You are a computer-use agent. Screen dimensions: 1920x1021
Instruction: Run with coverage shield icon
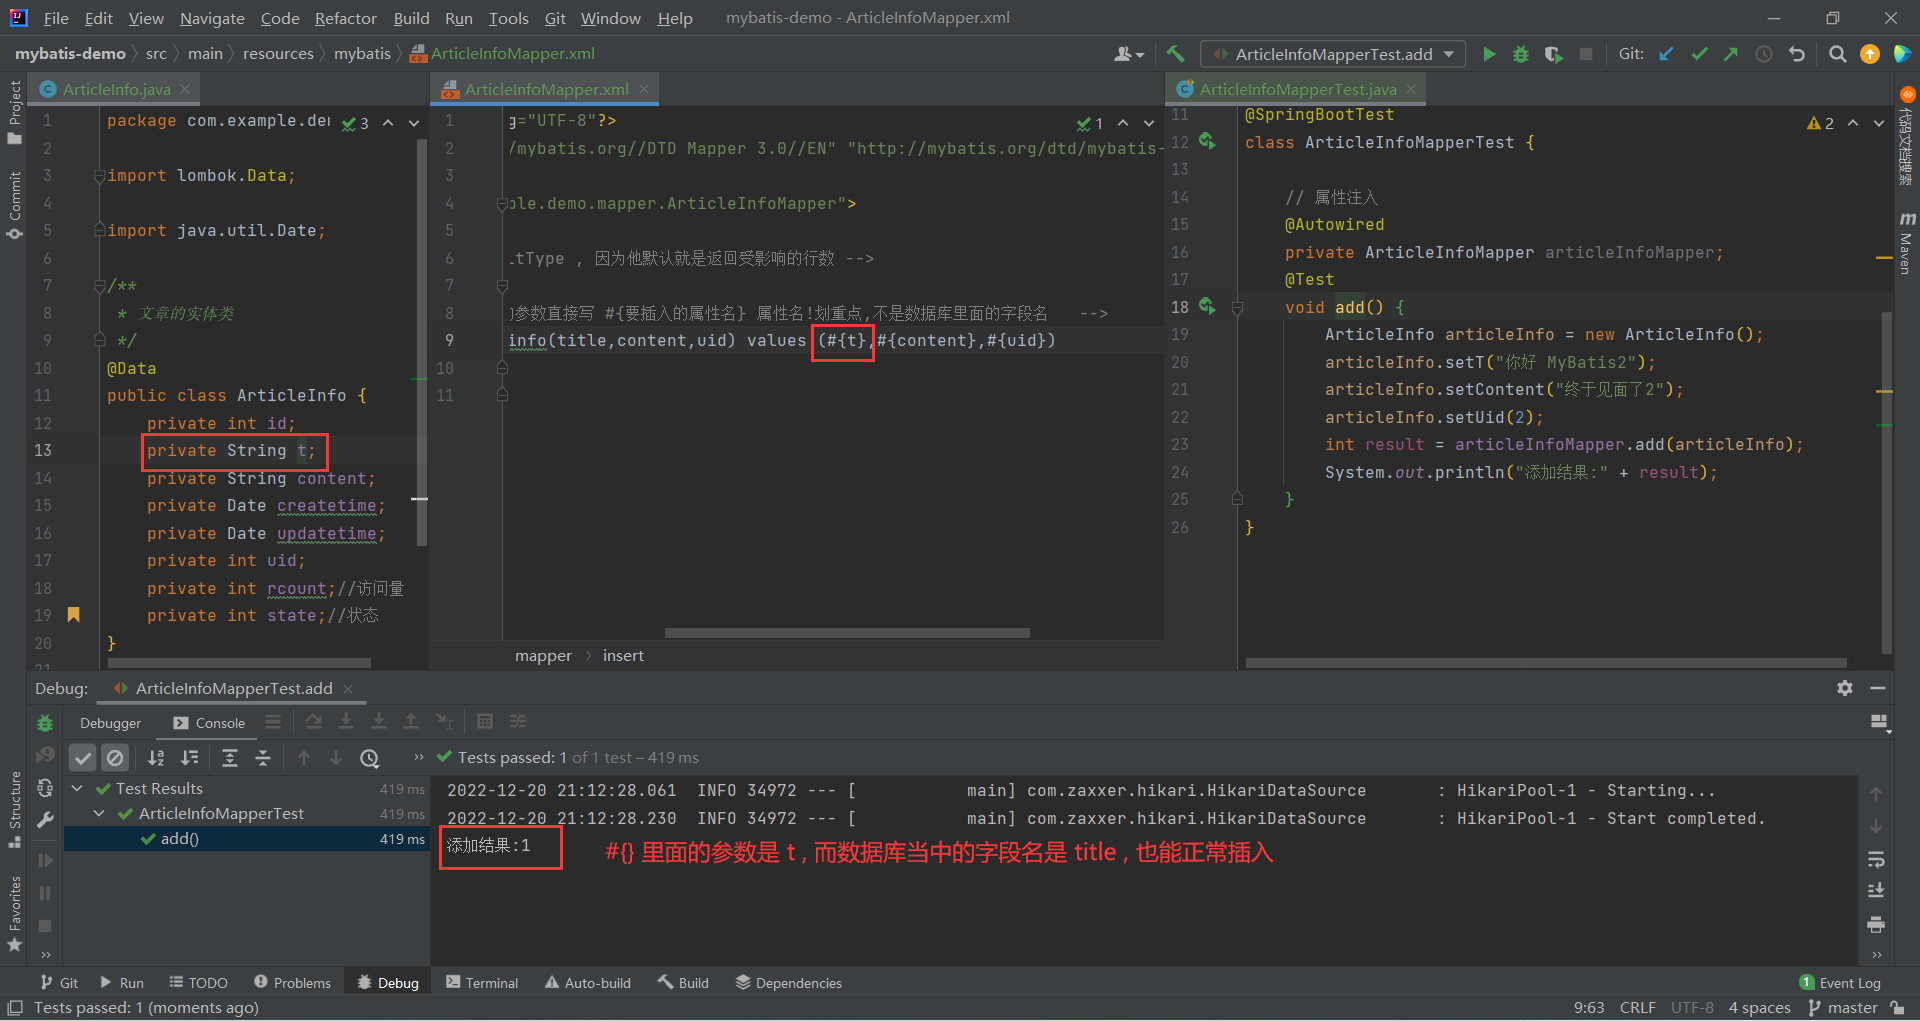tap(1553, 54)
